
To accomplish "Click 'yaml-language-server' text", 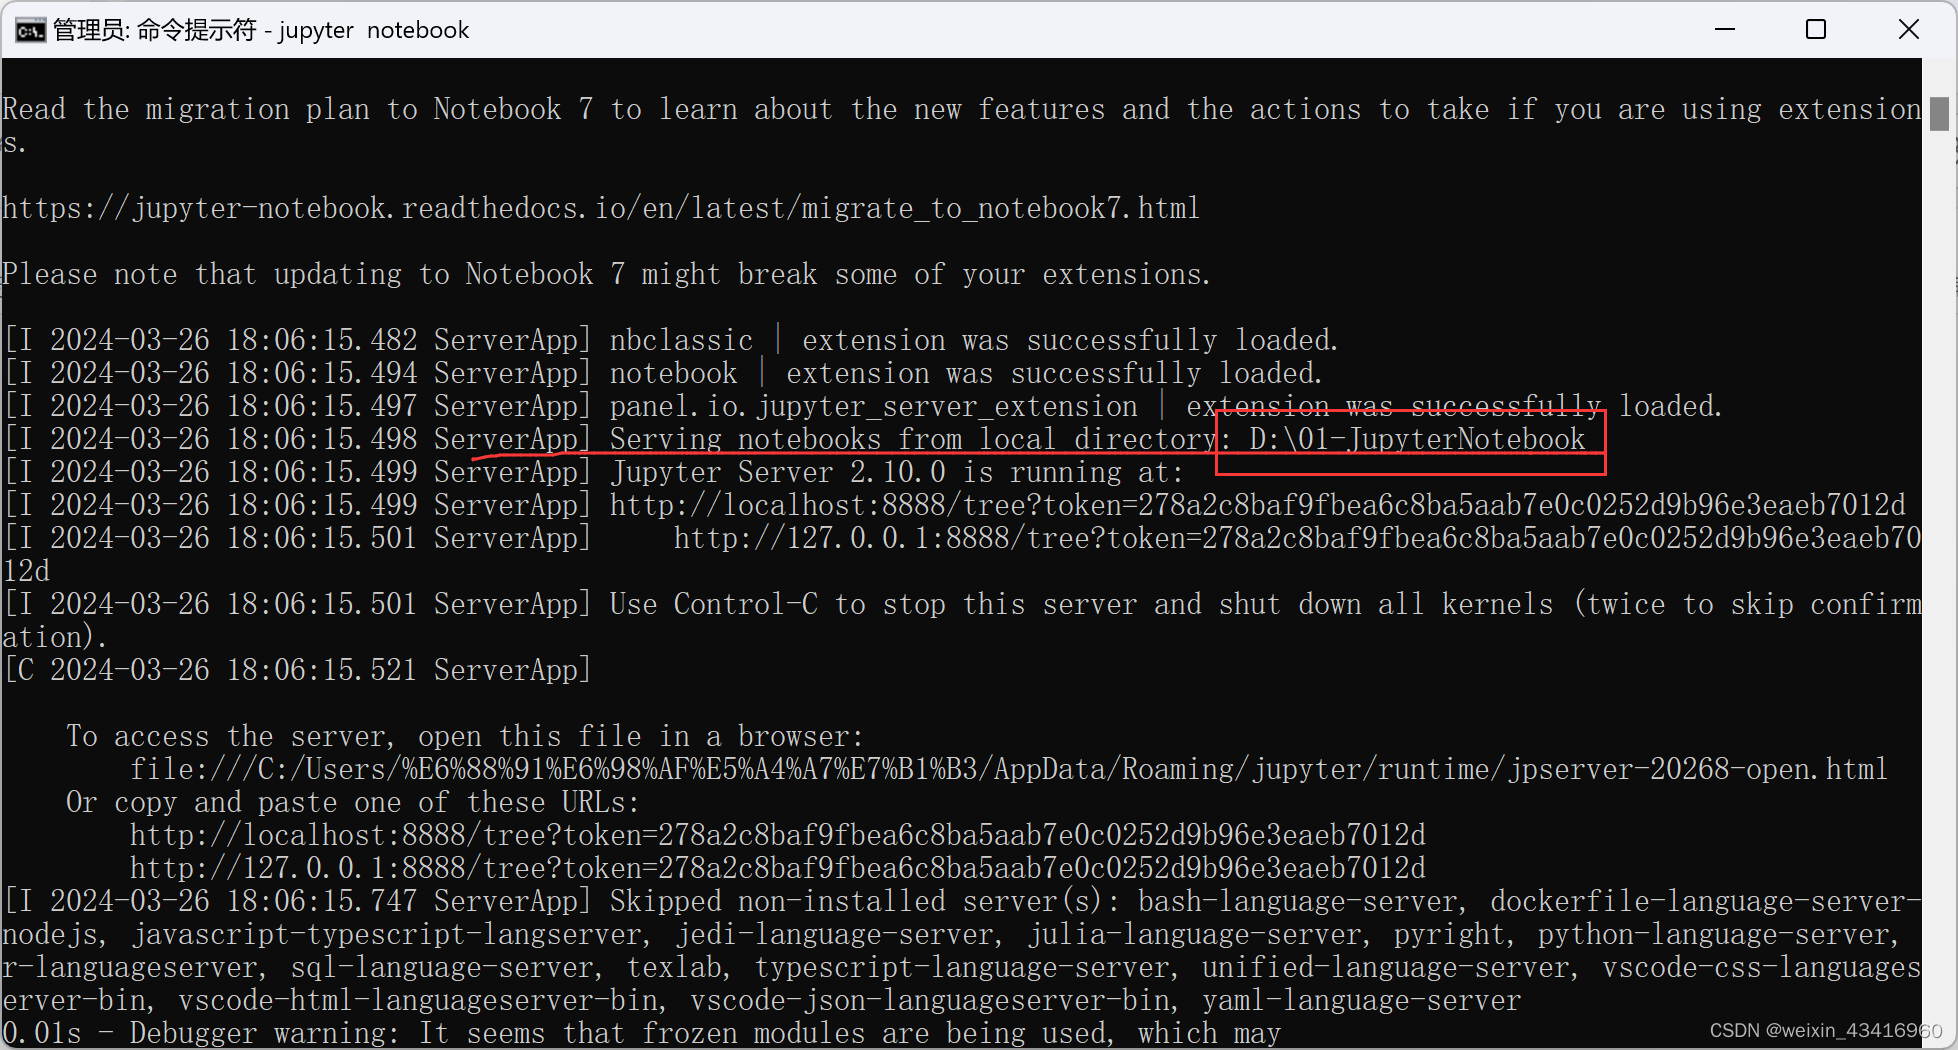I will pos(1361,1000).
